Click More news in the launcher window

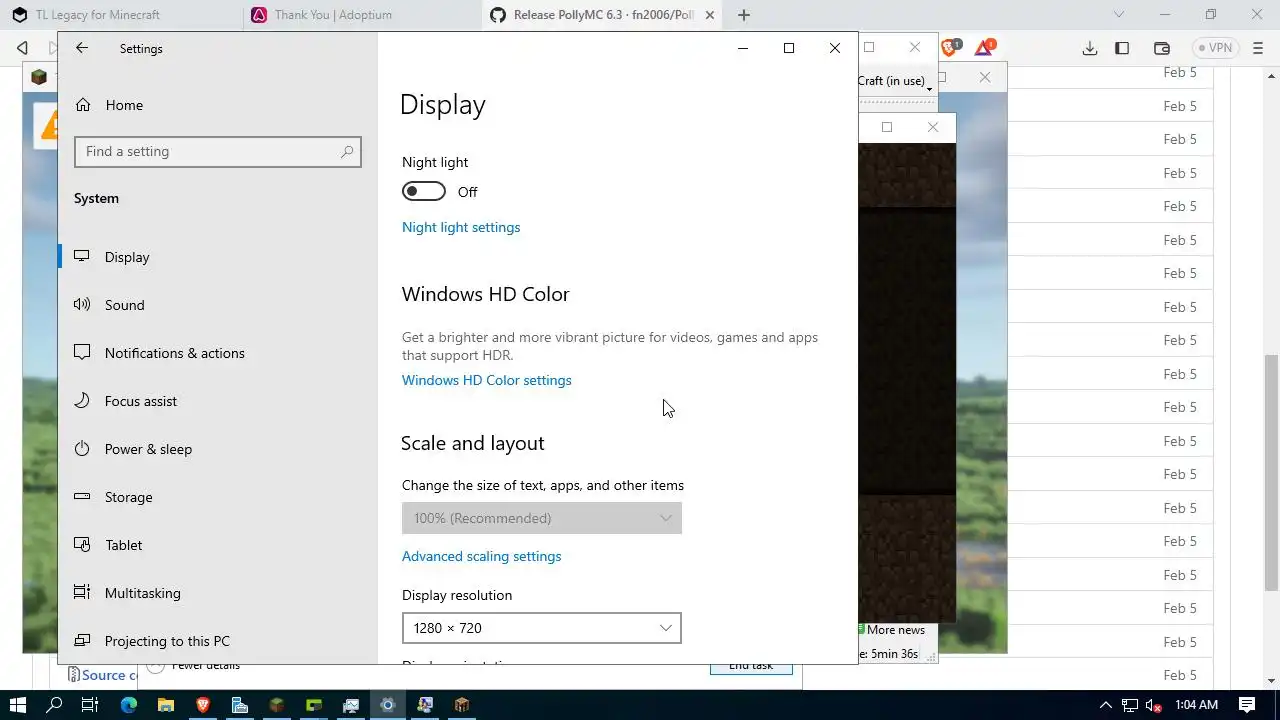click(895, 630)
